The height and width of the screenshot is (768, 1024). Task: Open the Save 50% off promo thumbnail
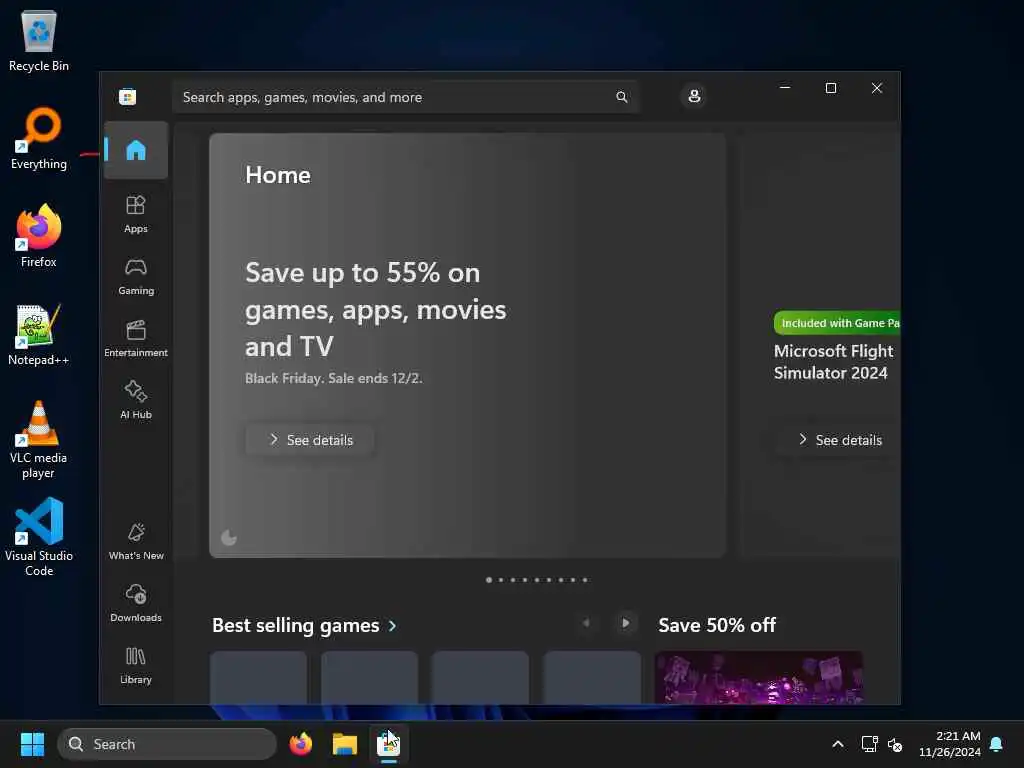759,677
